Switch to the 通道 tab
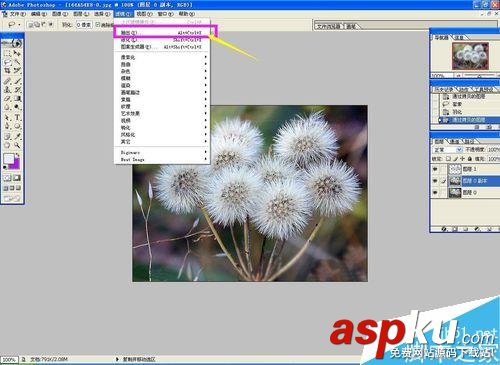500x365 pixels. point(455,141)
